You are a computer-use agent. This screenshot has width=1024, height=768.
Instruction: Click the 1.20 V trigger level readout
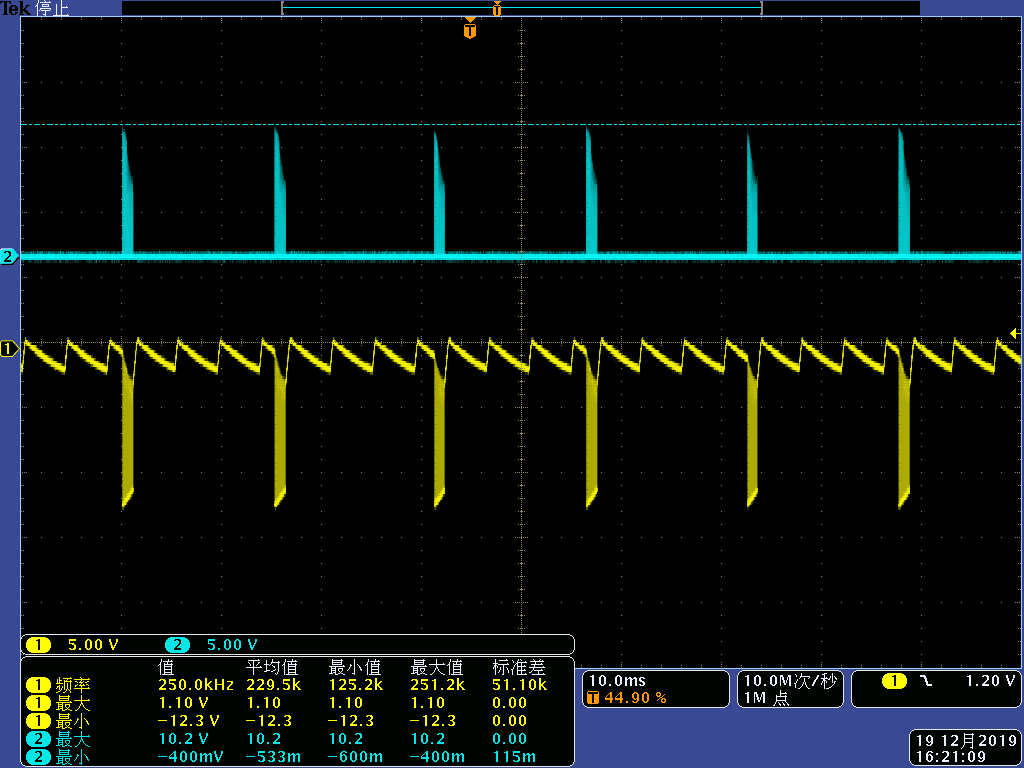tap(990, 681)
